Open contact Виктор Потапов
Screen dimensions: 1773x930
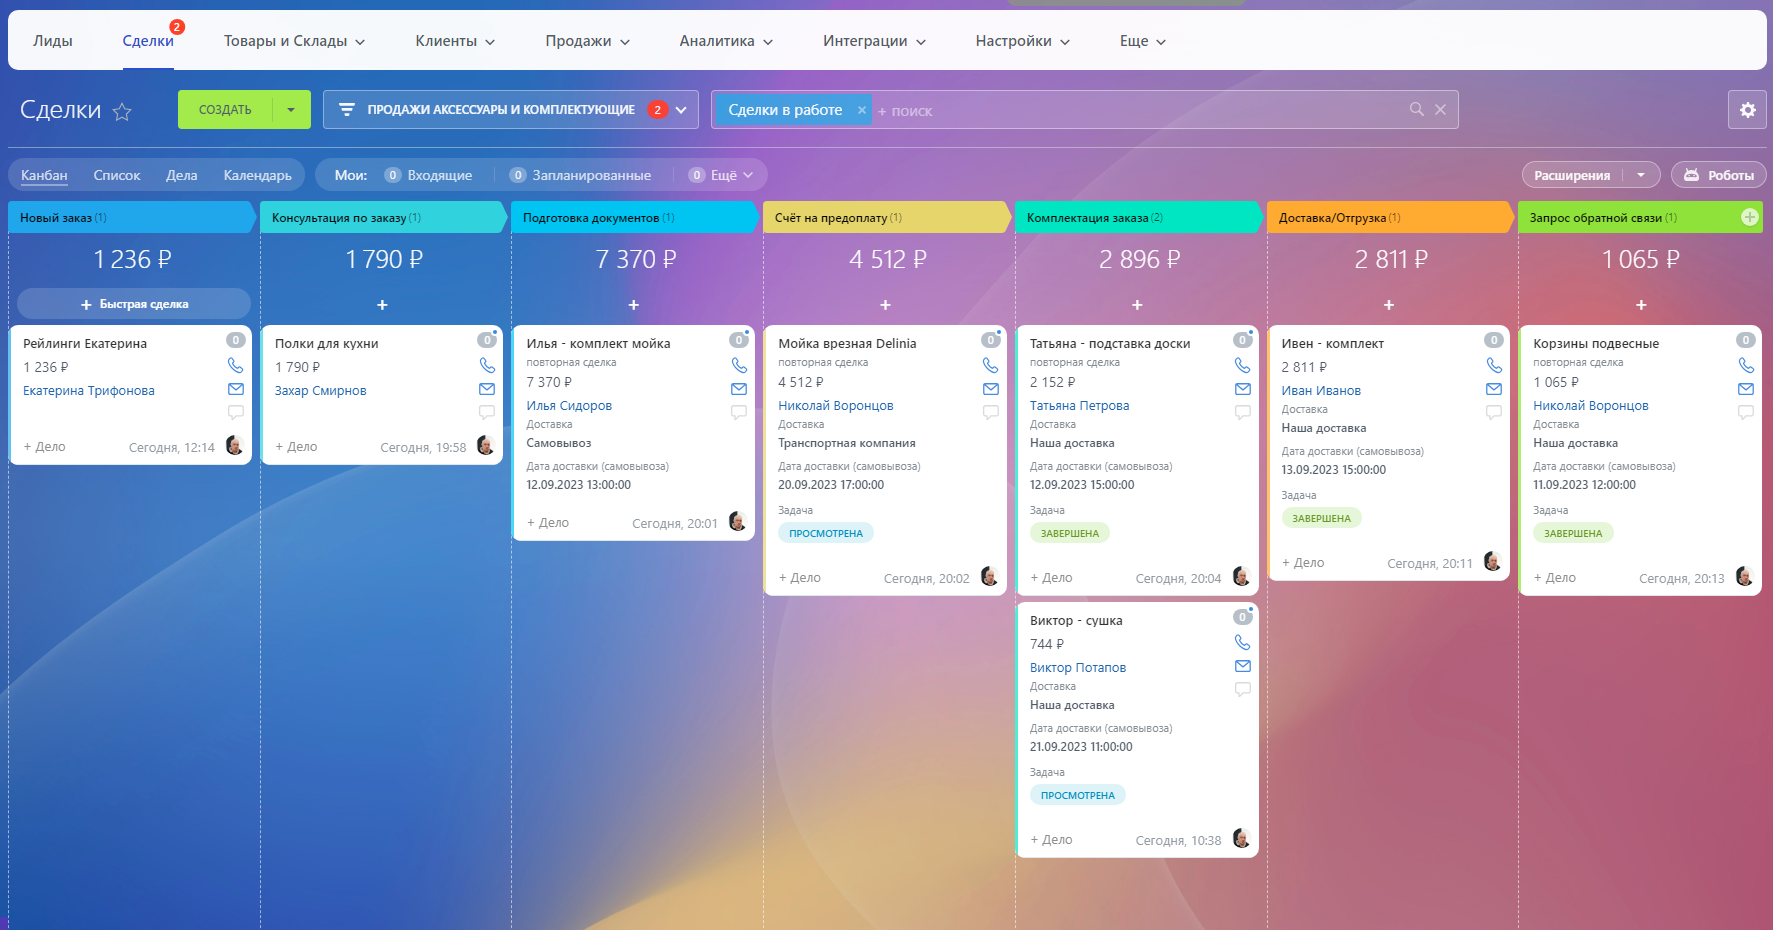pos(1078,668)
